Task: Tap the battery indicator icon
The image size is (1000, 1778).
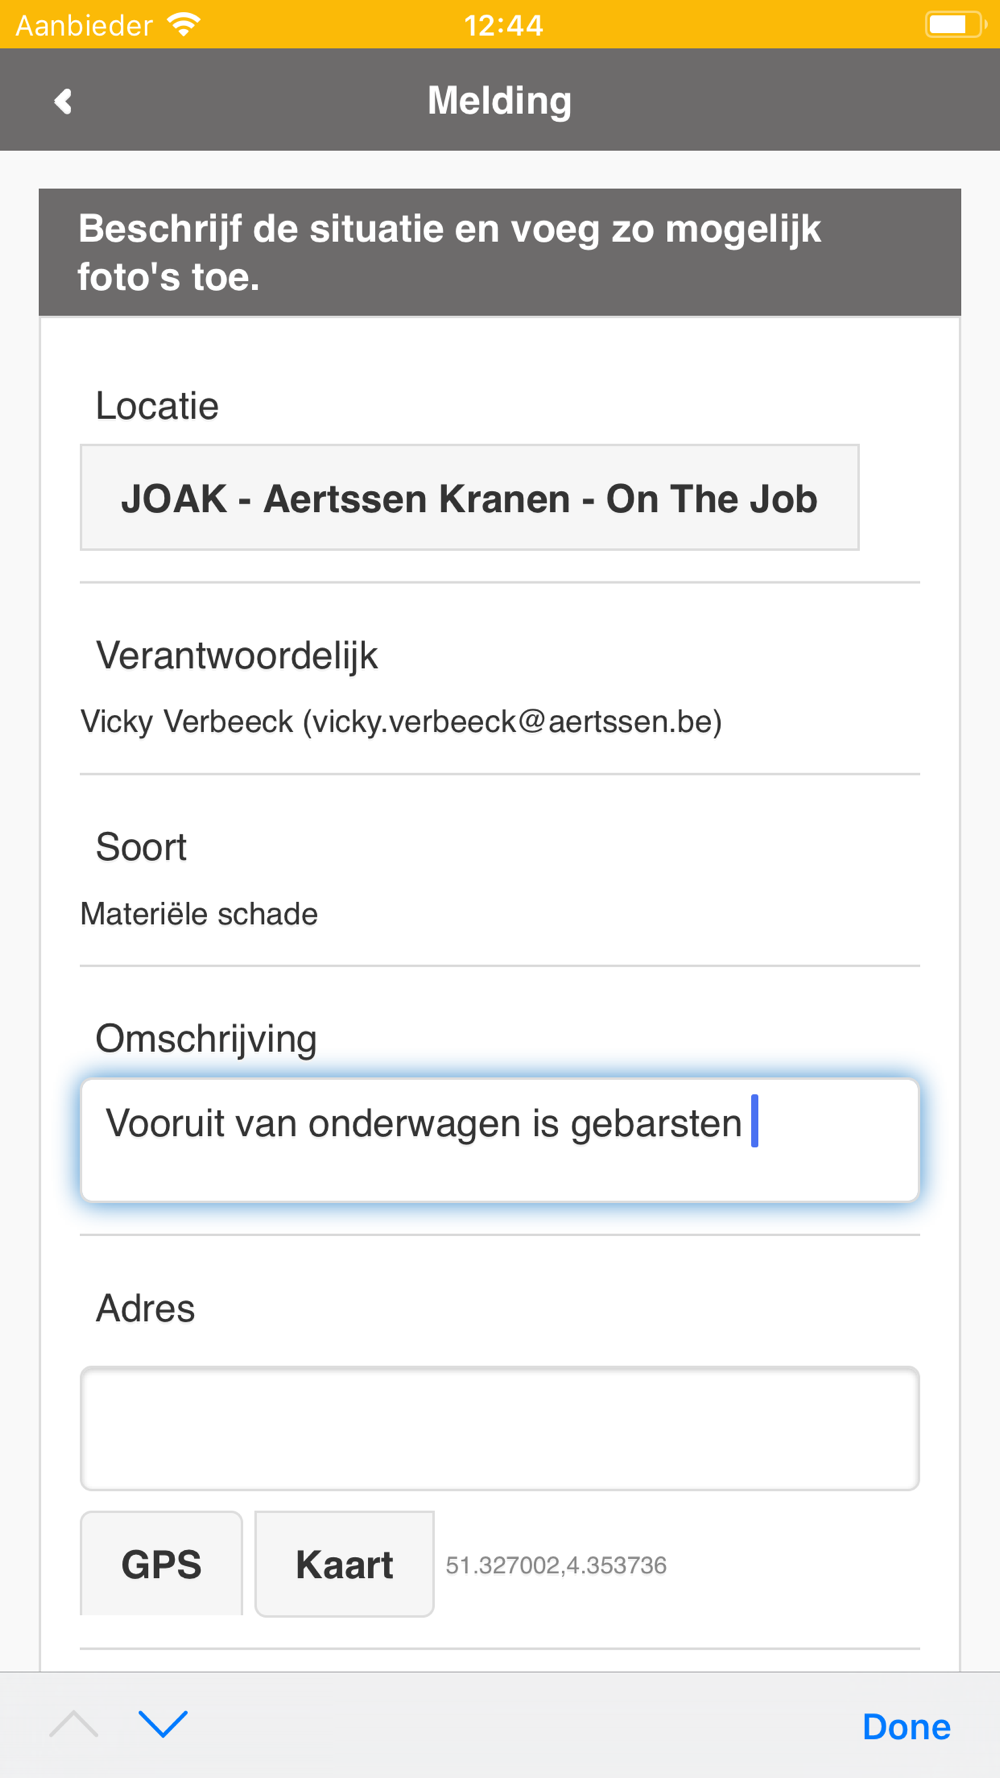Action: [x=953, y=24]
